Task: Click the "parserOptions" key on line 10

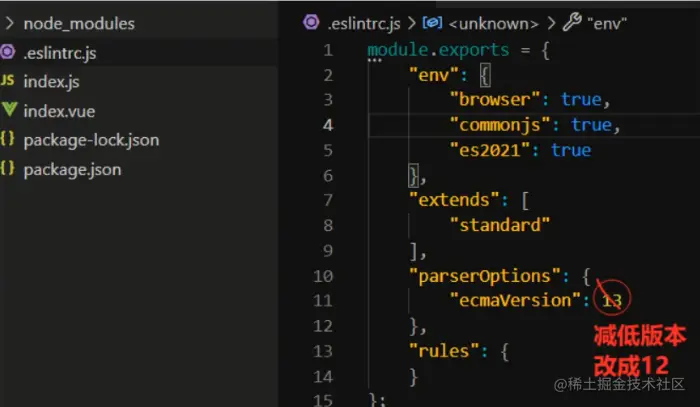Action: 484,276
